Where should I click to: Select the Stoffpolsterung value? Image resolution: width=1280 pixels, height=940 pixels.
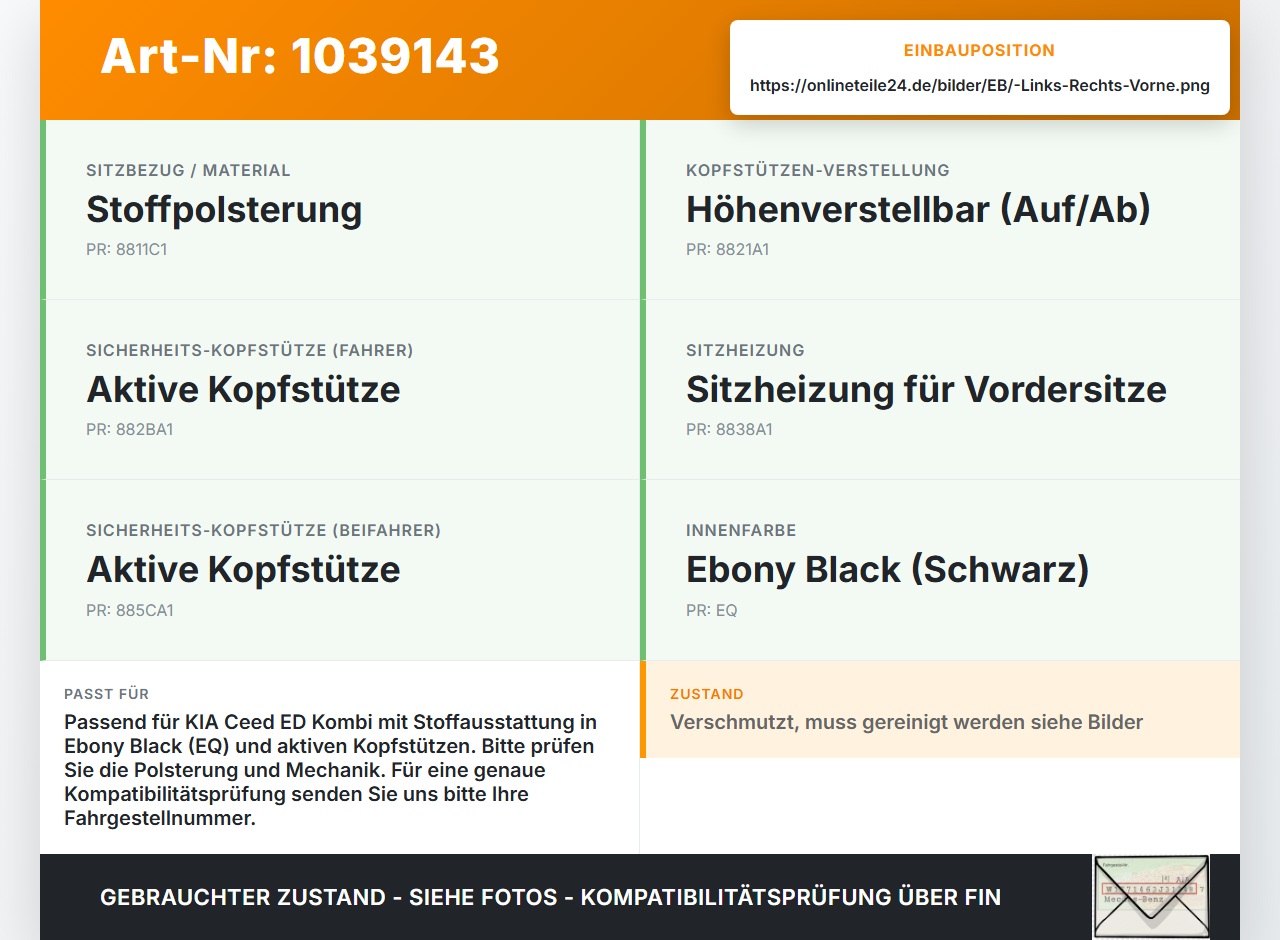pyautogui.click(x=224, y=210)
